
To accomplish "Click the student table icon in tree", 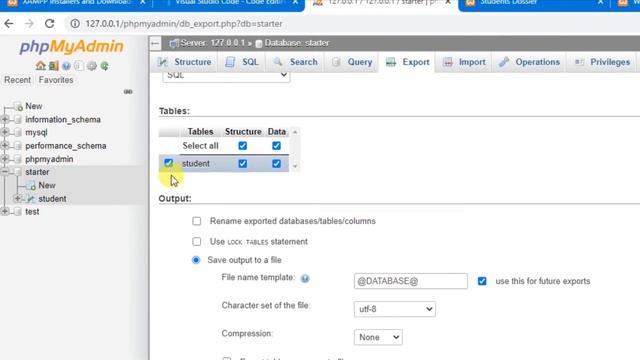I will click(31, 199).
